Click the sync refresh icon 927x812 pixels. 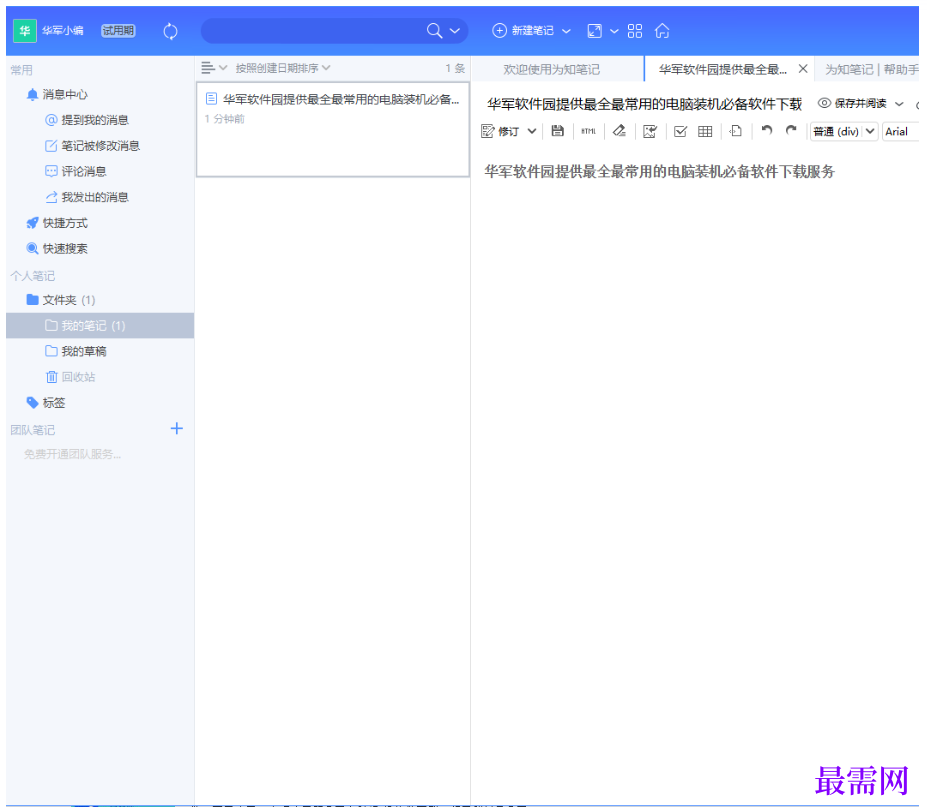pyautogui.click(x=170, y=31)
